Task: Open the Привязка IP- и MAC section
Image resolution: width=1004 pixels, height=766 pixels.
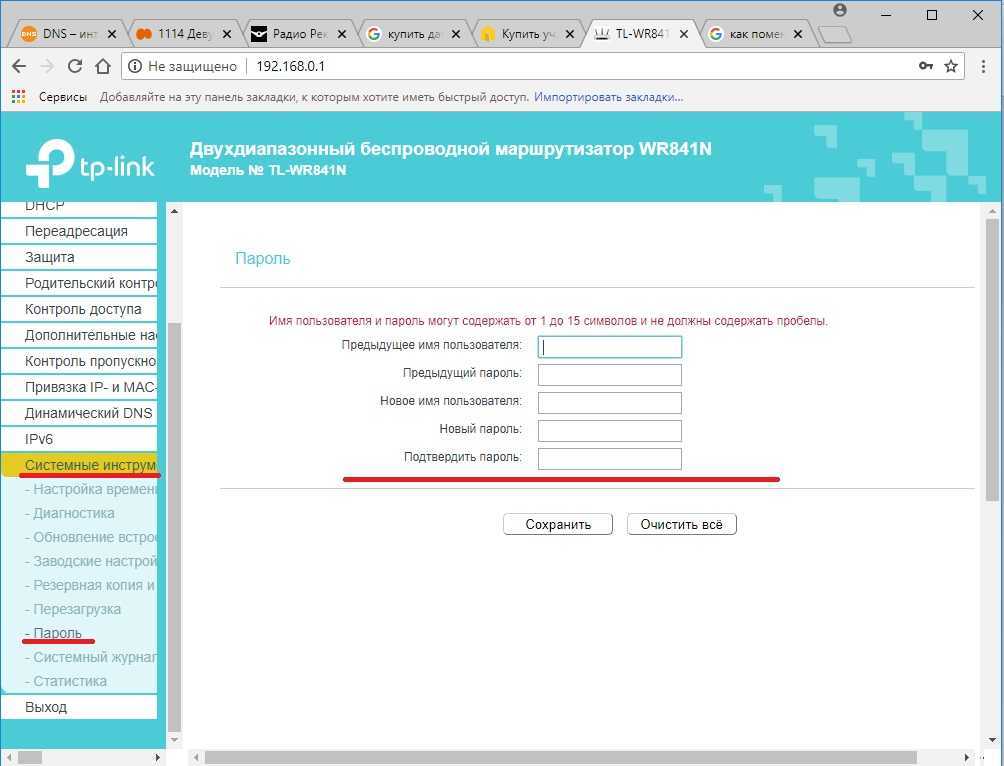Action: click(79, 387)
